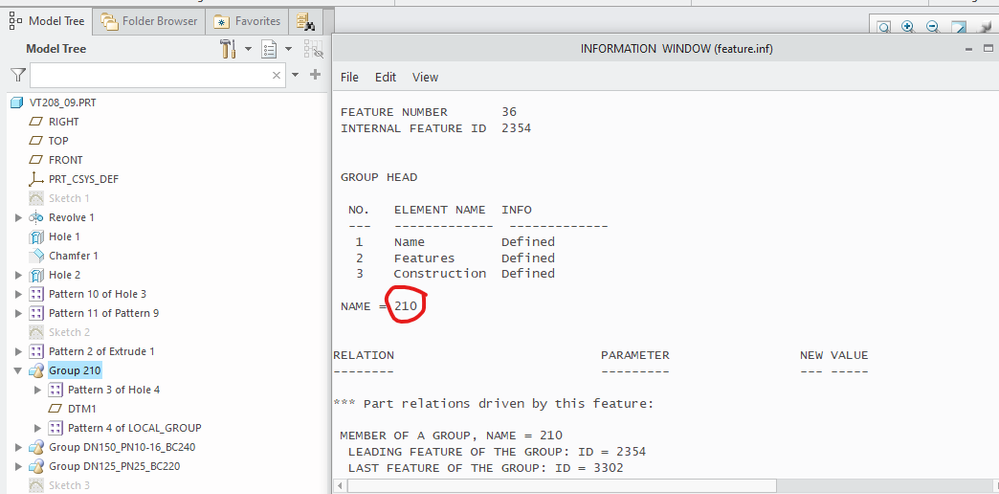Open the tree search tool tab
The height and width of the screenshot is (494, 999).
(306, 22)
